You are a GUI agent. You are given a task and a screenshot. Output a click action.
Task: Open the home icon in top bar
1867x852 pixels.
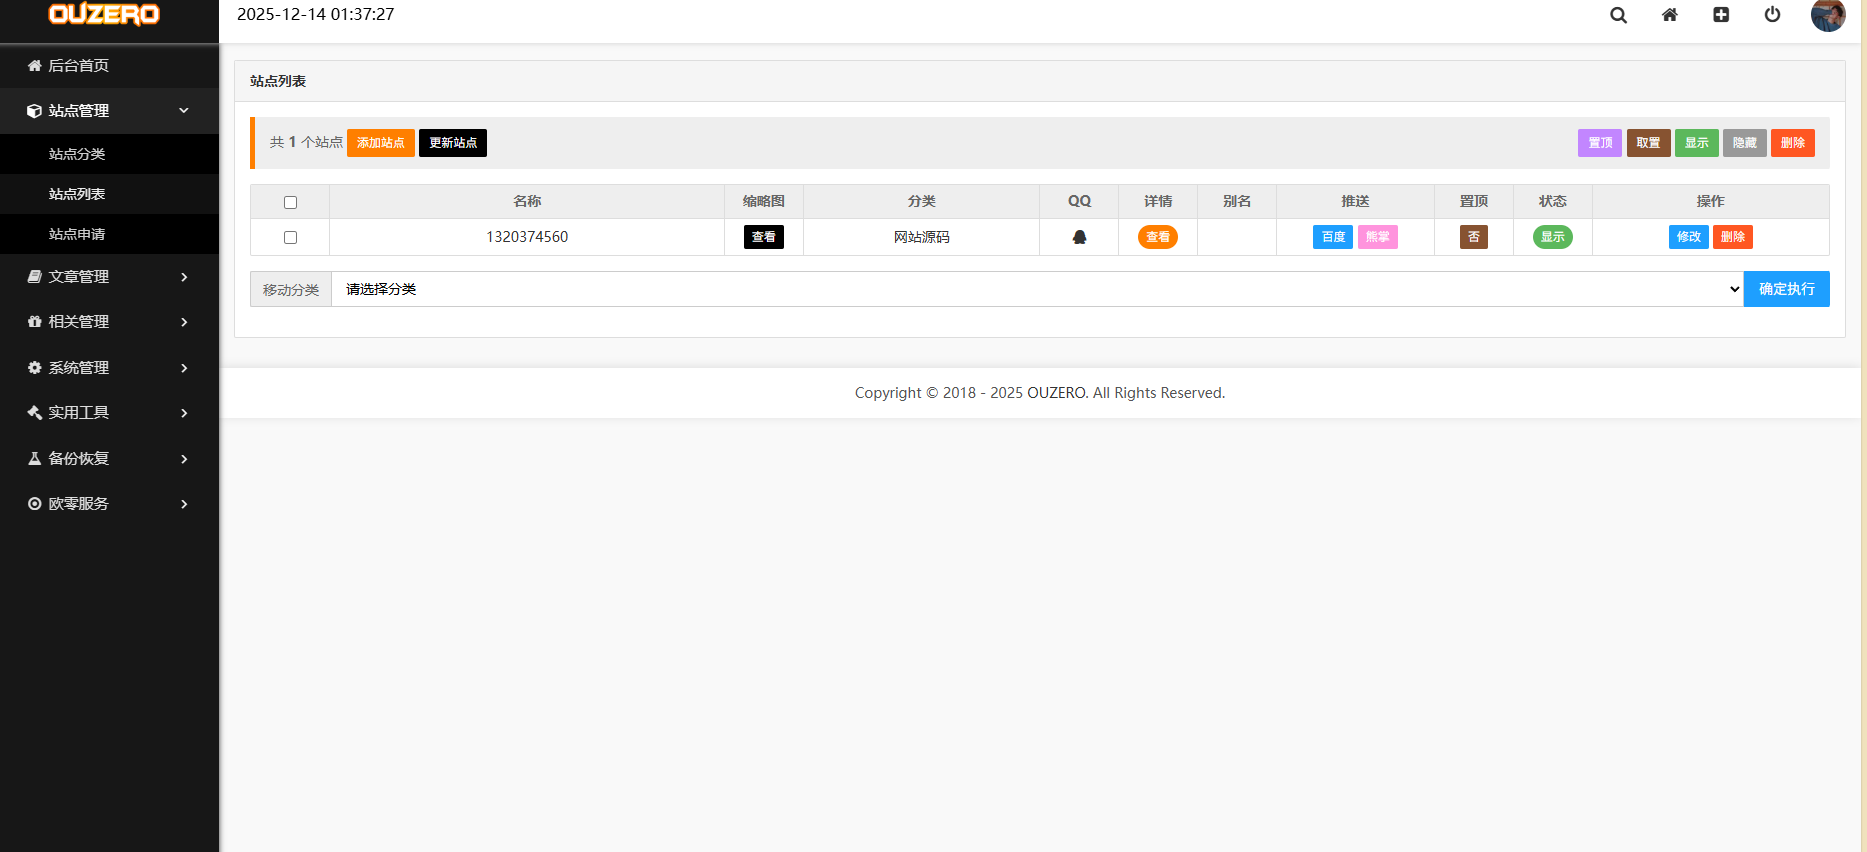1669,15
